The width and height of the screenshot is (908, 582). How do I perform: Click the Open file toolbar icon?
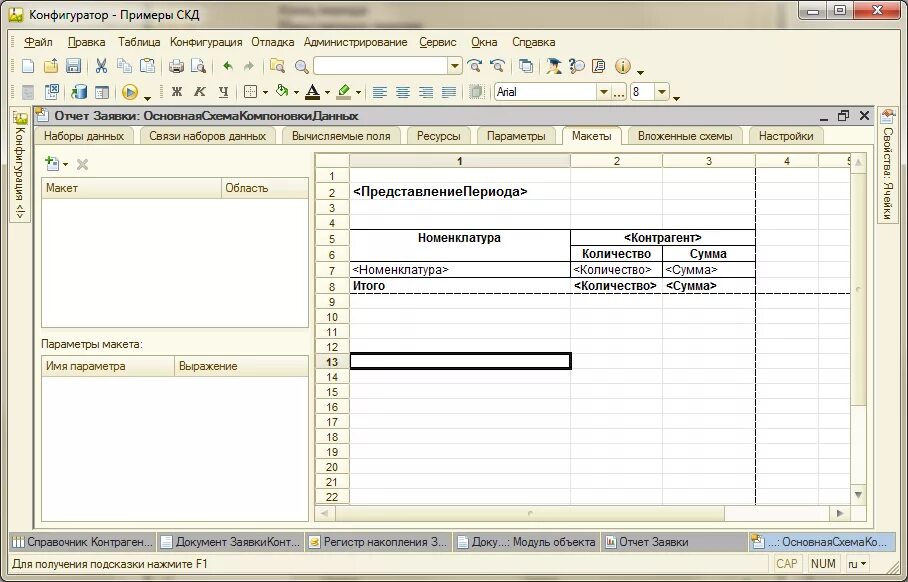50,66
